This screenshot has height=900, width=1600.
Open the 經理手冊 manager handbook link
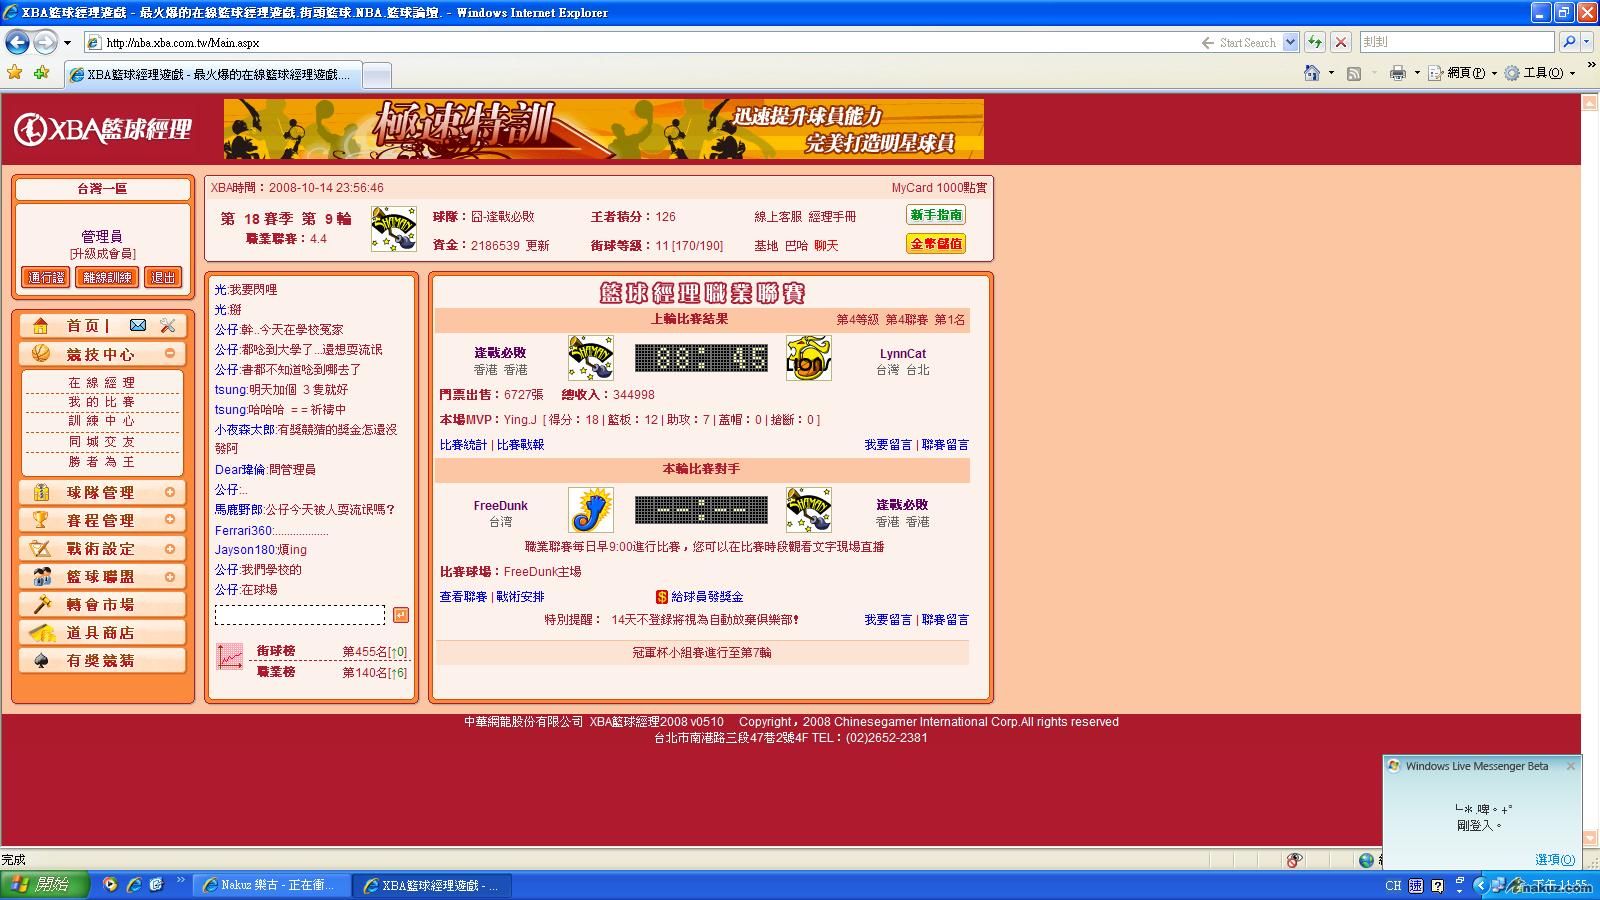tap(832, 217)
